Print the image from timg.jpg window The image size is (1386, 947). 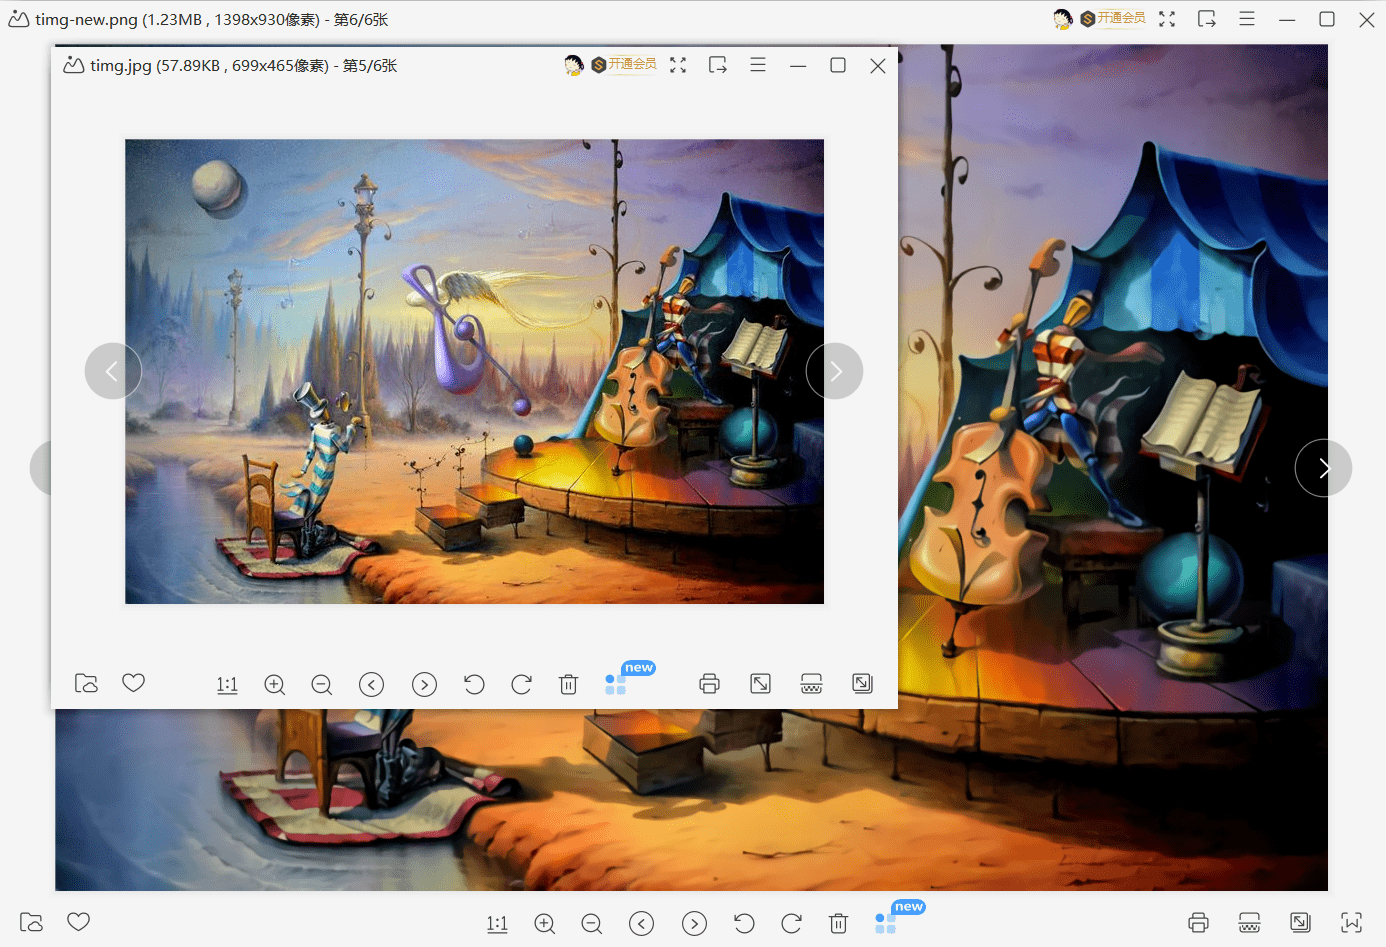(x=710, y=684)
